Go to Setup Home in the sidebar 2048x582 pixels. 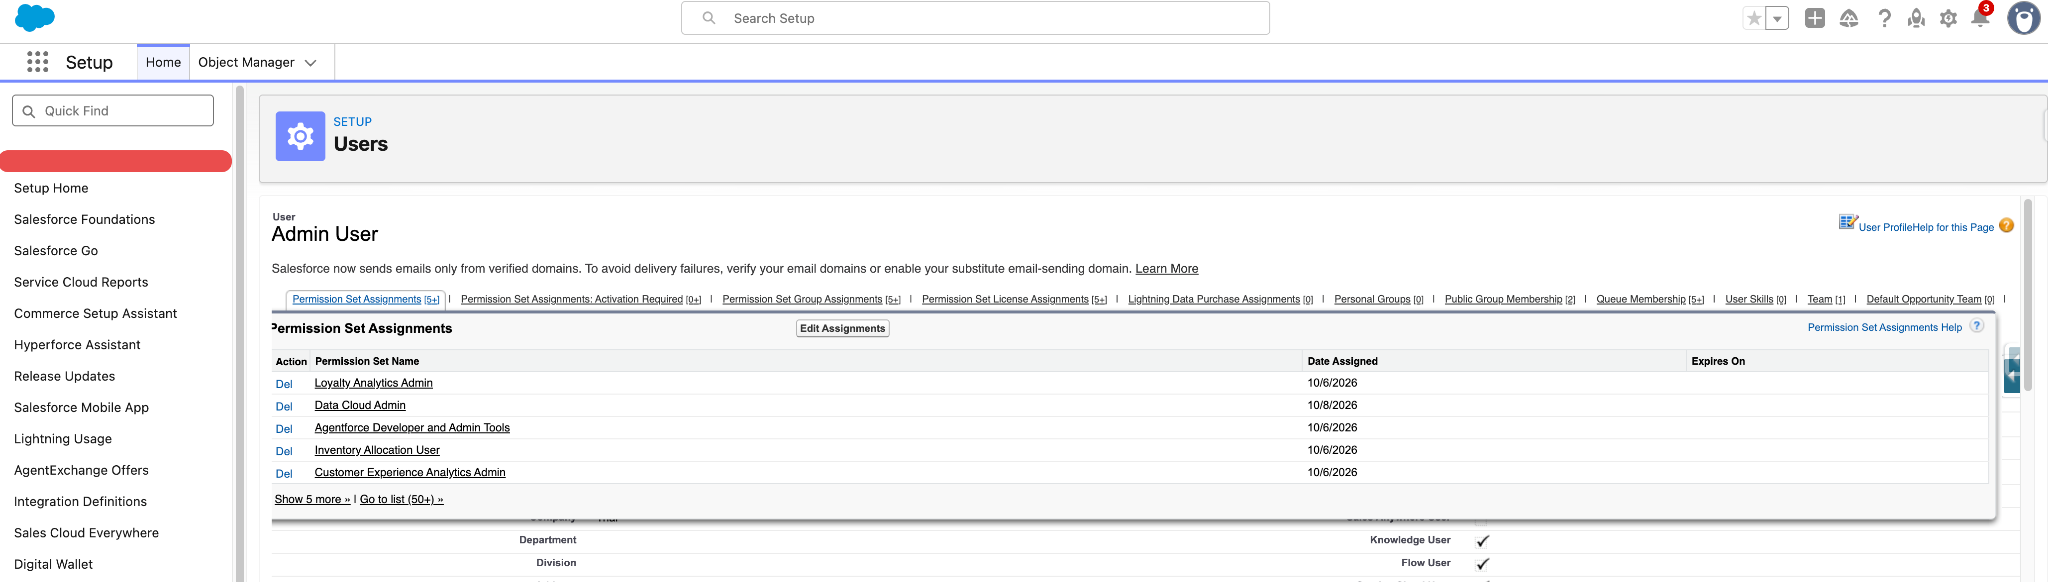coord(51,188)
